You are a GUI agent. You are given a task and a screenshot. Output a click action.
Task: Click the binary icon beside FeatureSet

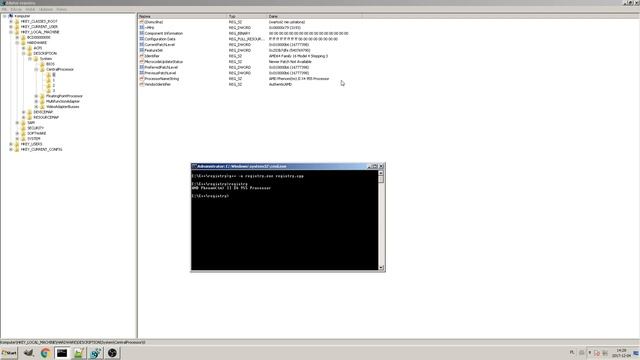pos(142,50)
